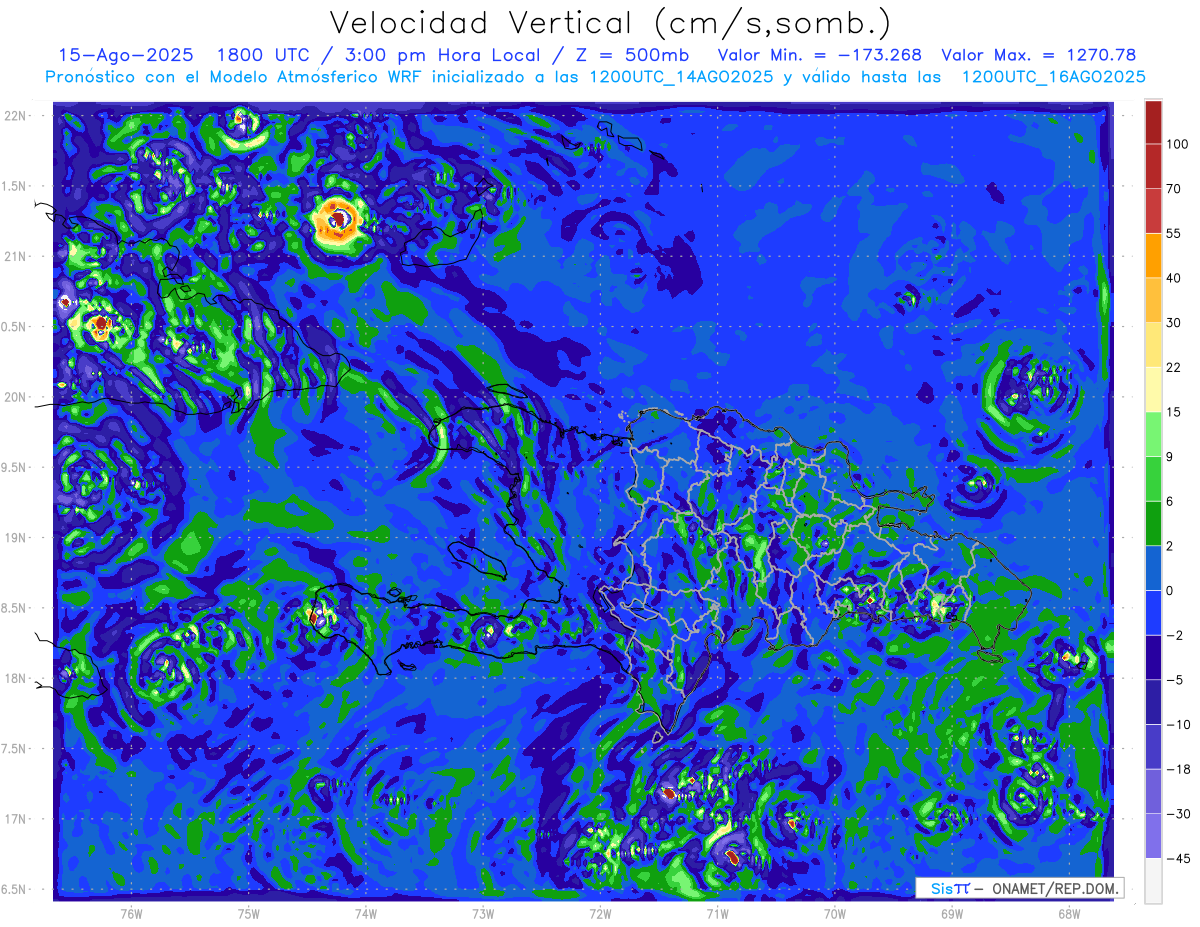The image size is (1200, 927).
Task: Click the '70W' longitude label
Action: click(x=835, y=913)
